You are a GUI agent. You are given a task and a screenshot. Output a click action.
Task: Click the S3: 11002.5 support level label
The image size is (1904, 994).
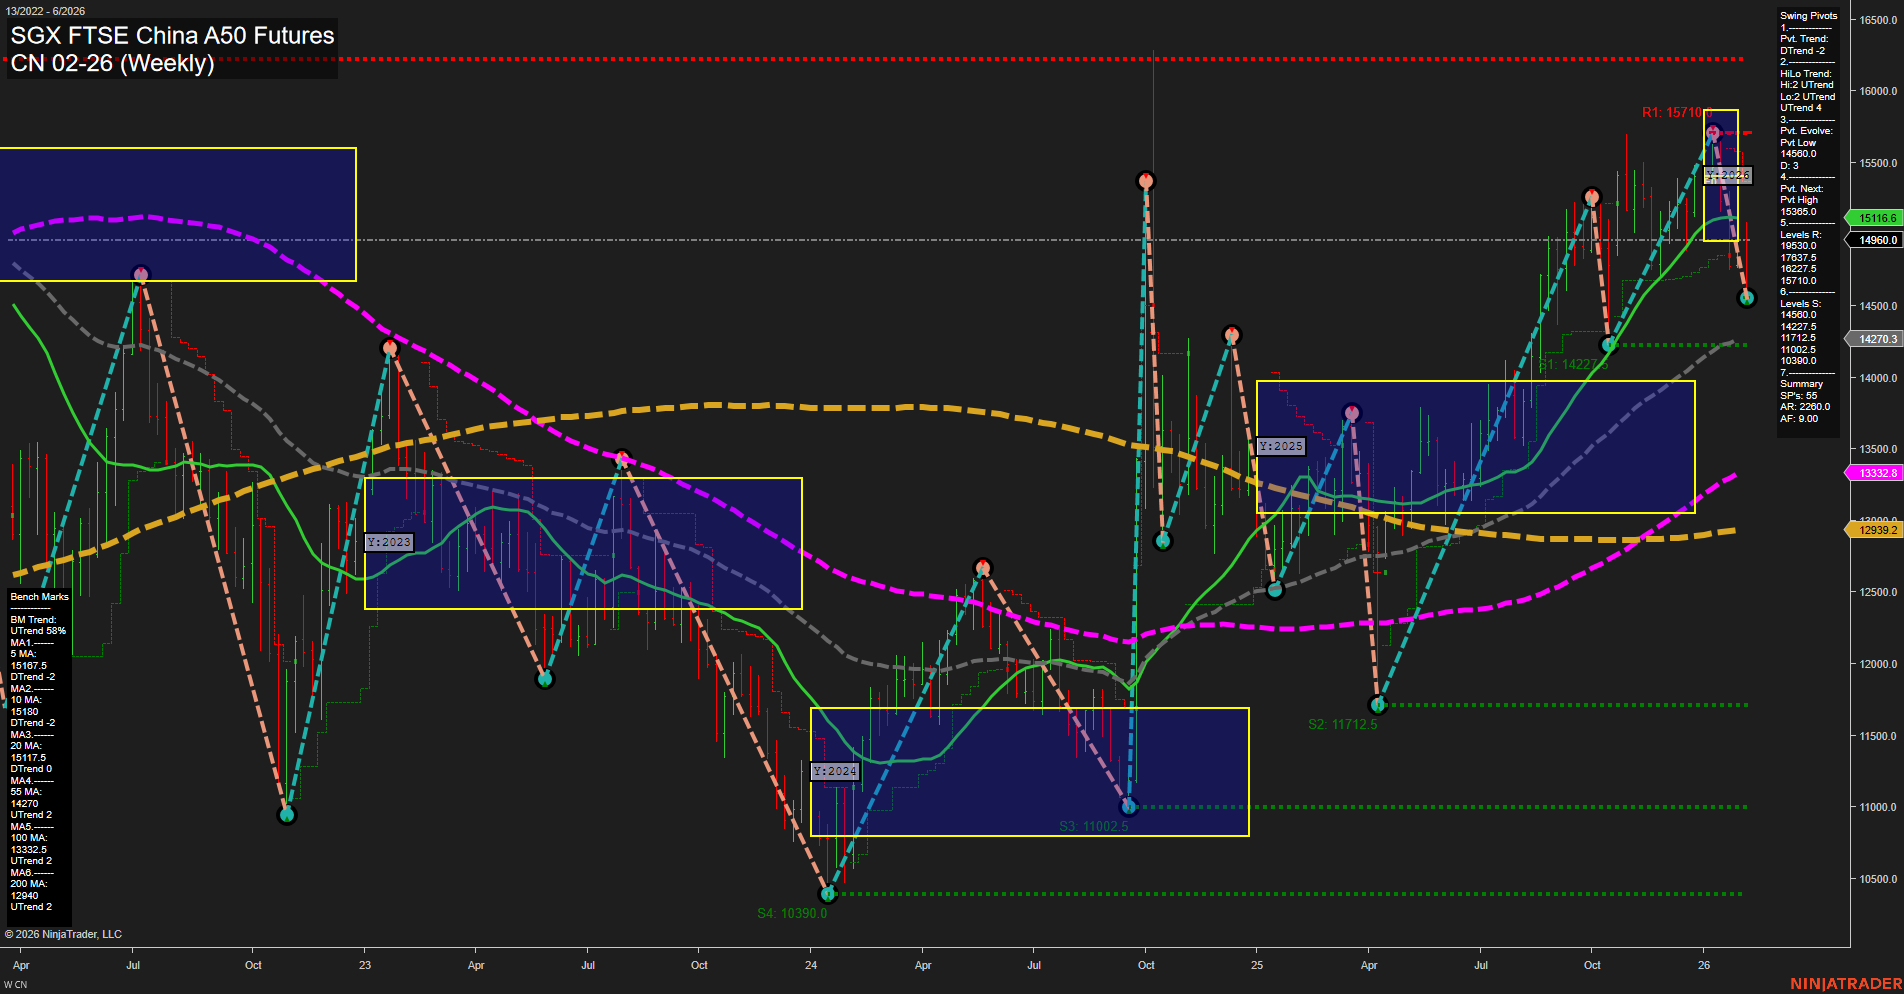point(1094,826)
